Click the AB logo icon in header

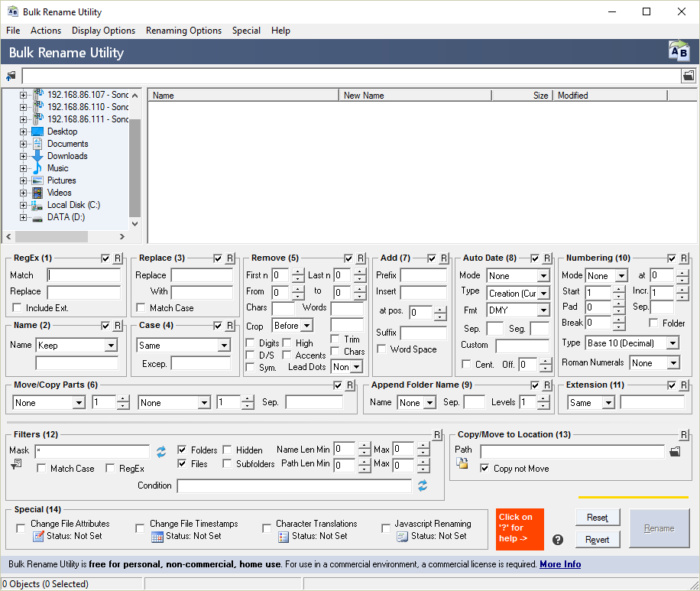pos(679,51)
